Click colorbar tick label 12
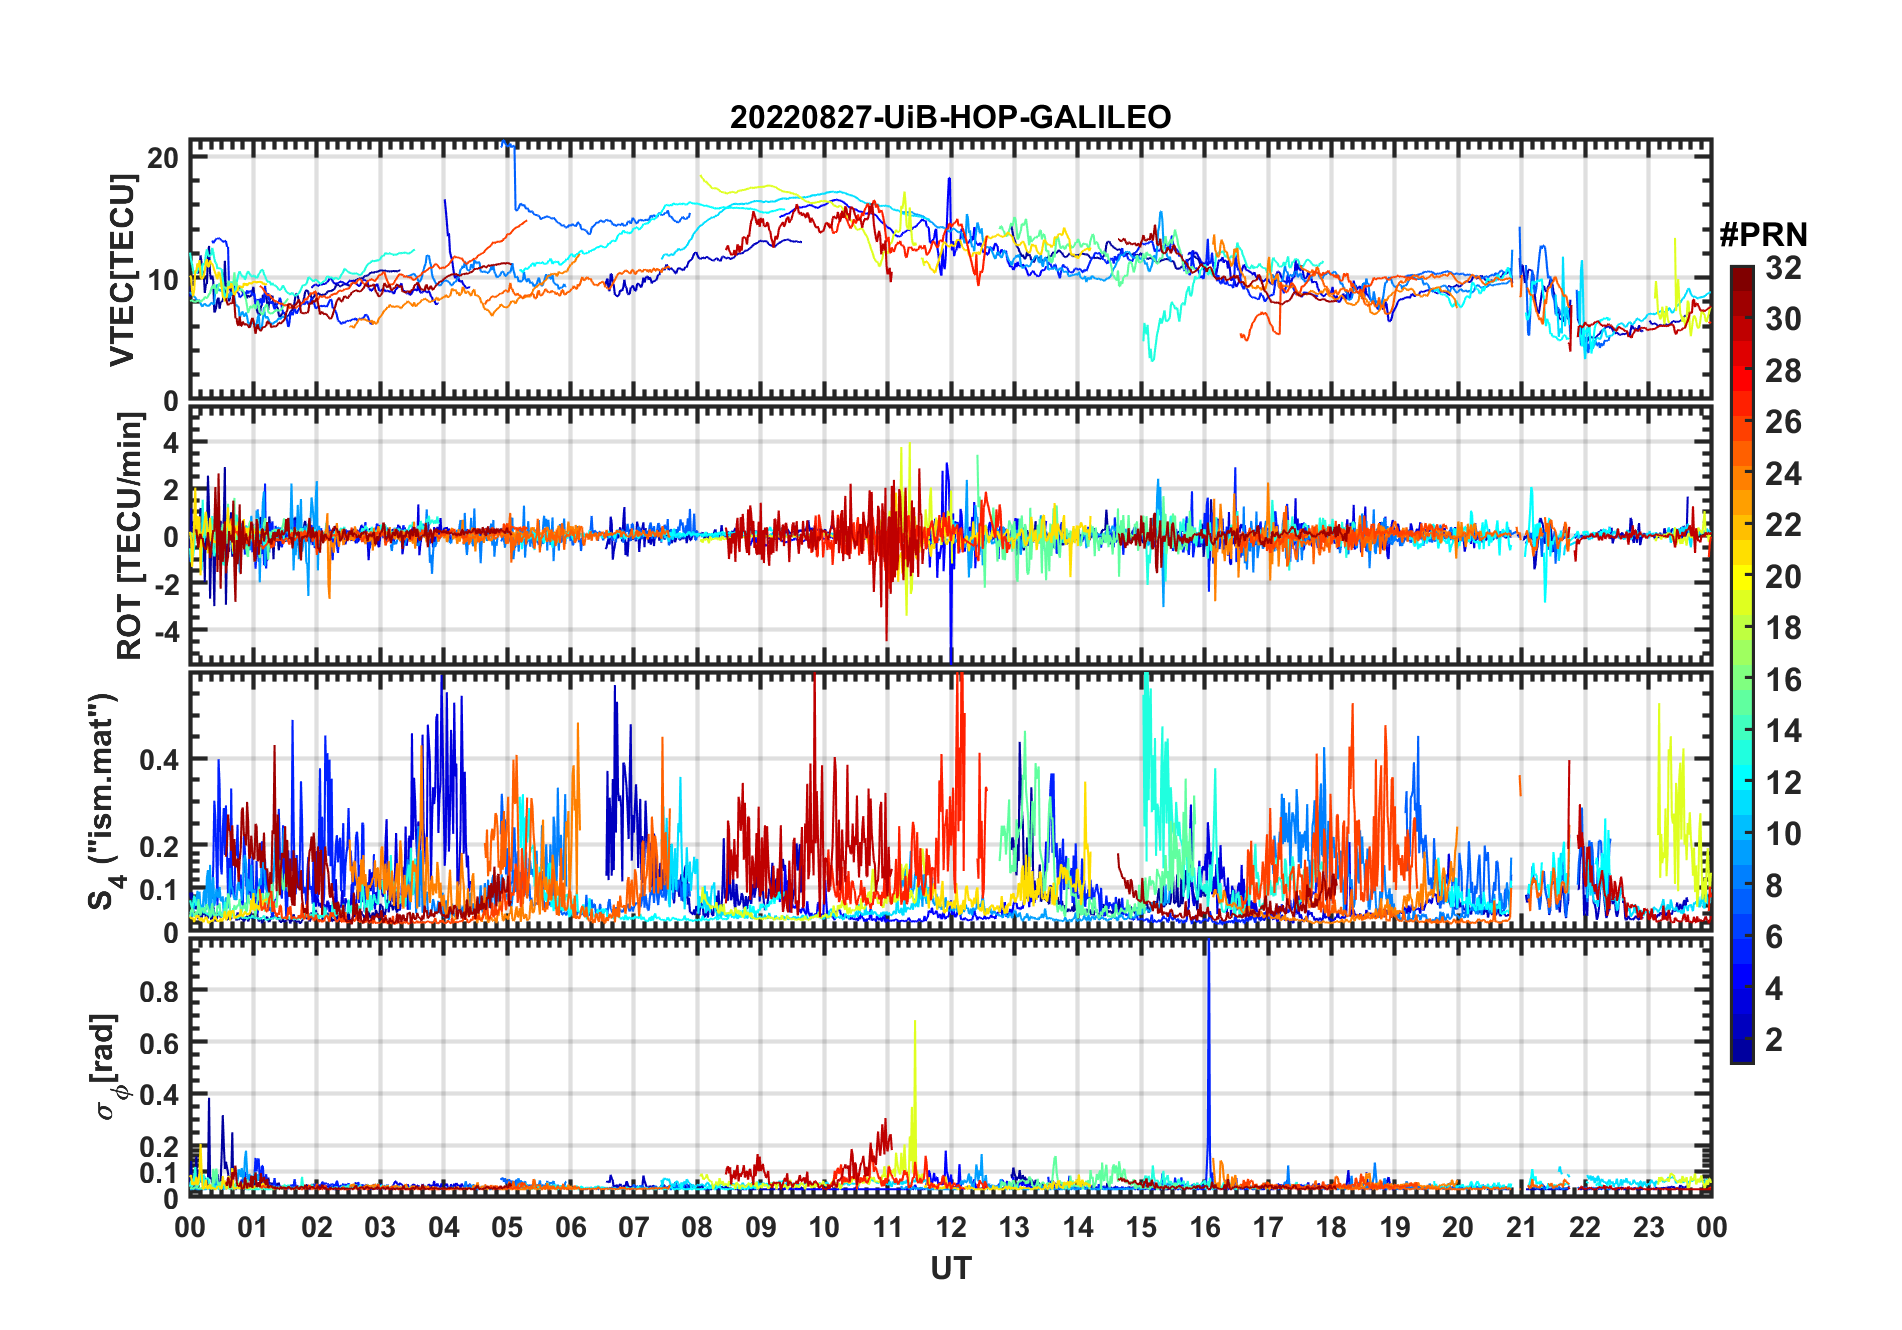 [1783, 783]
